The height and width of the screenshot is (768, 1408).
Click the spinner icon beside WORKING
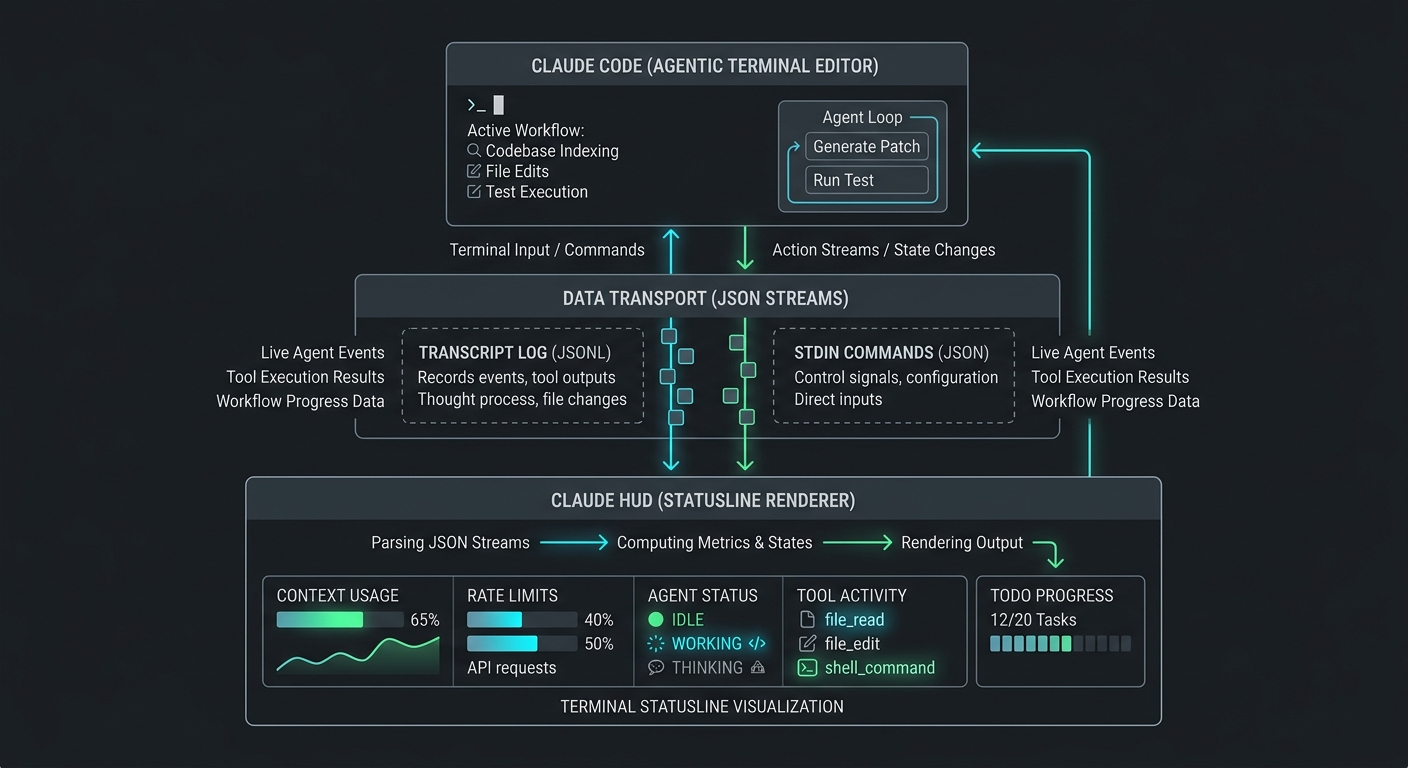click(x=656, y=644)
